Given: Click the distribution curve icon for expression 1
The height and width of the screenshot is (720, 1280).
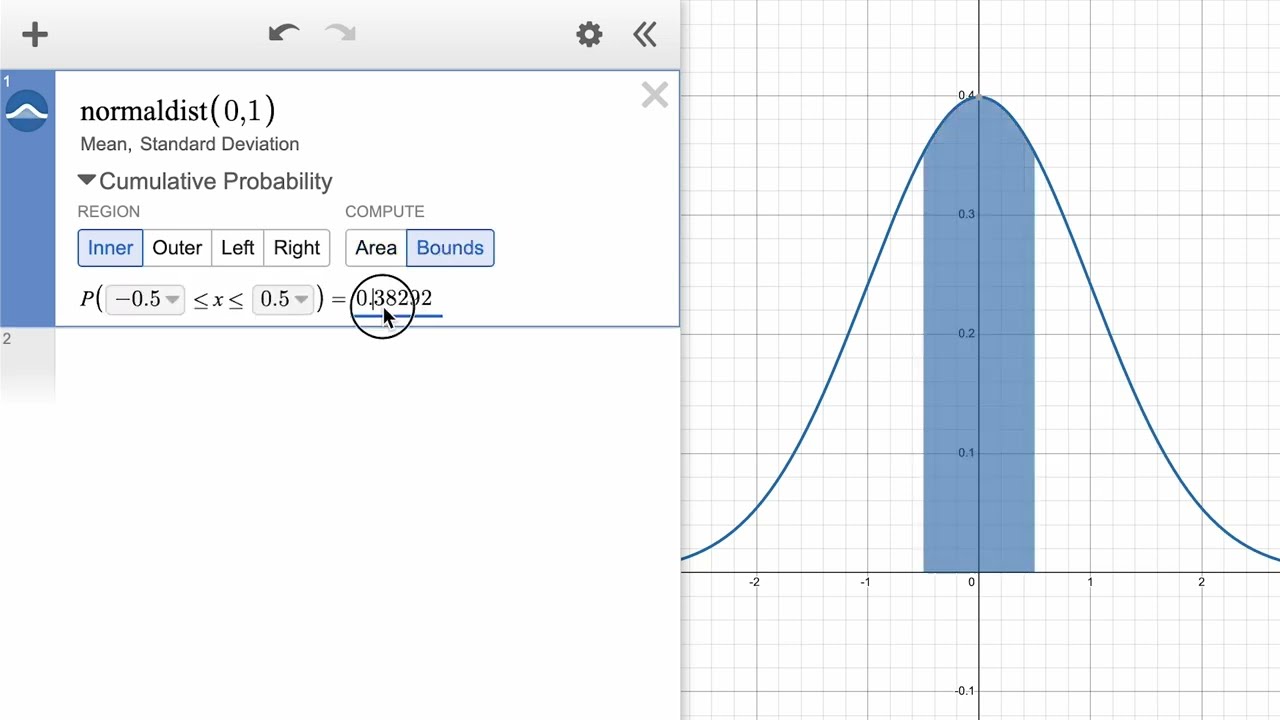Looking at the screenshot, I should tap(27, 111).
